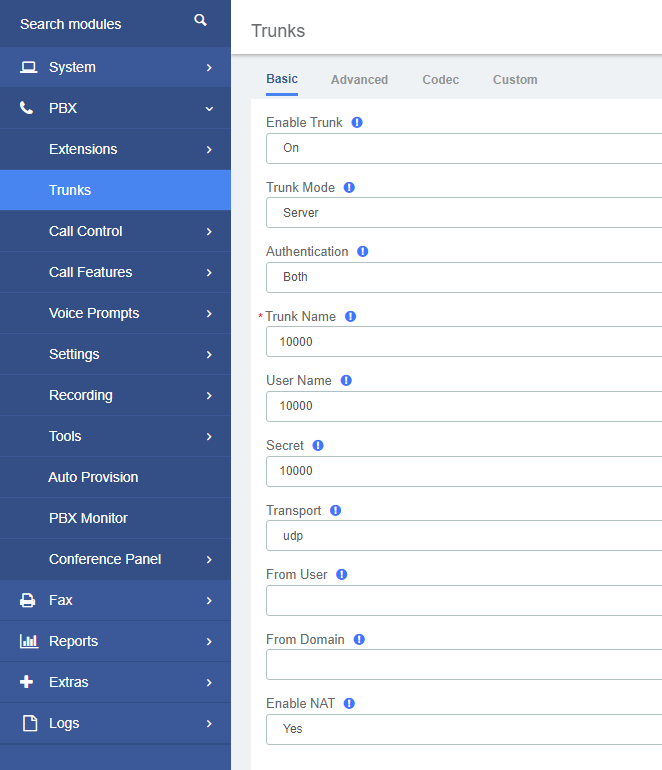Open Auto Provision in the sidebar
This screenshot has width=662, height=770.
(115, 477)
